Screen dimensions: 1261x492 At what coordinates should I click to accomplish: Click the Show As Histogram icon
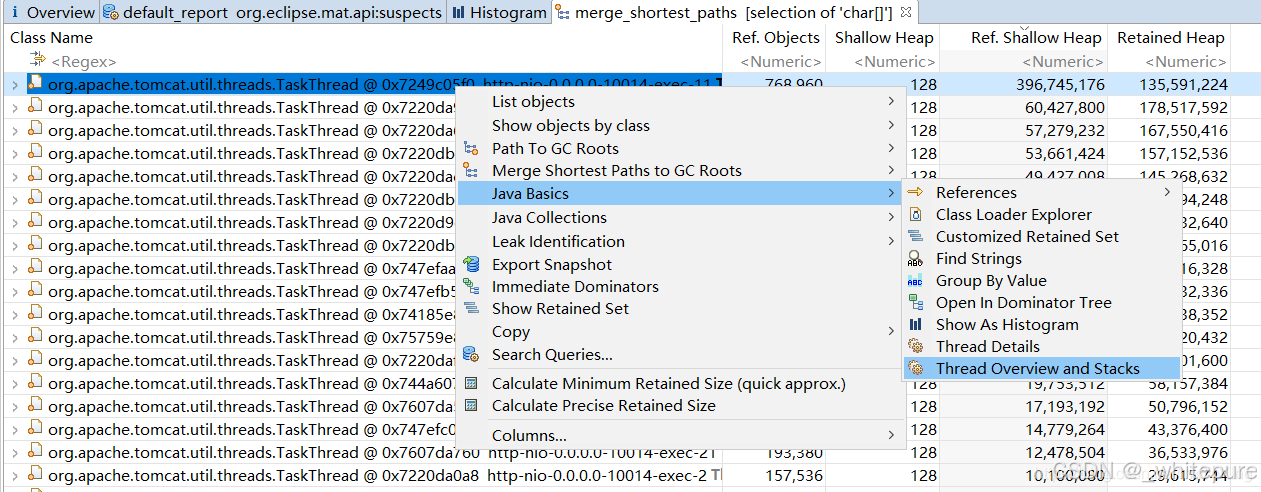(x=915, y=324)
